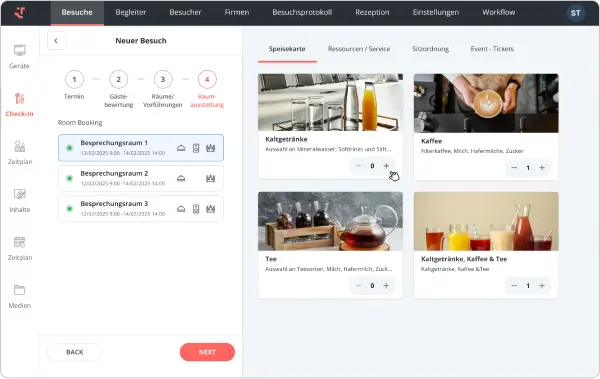The image size is (600, 379).
Task: Click catering dome icon for Besprechungsraum 2
Action: coord(181,178)
